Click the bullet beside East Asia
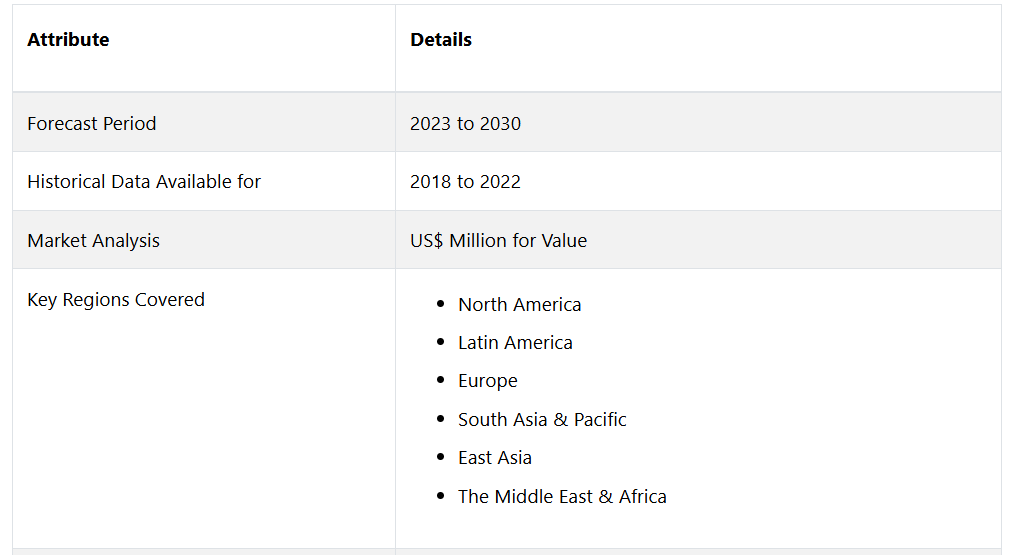Viewport: 1013px width, 555px height. (x=440, y=457)
